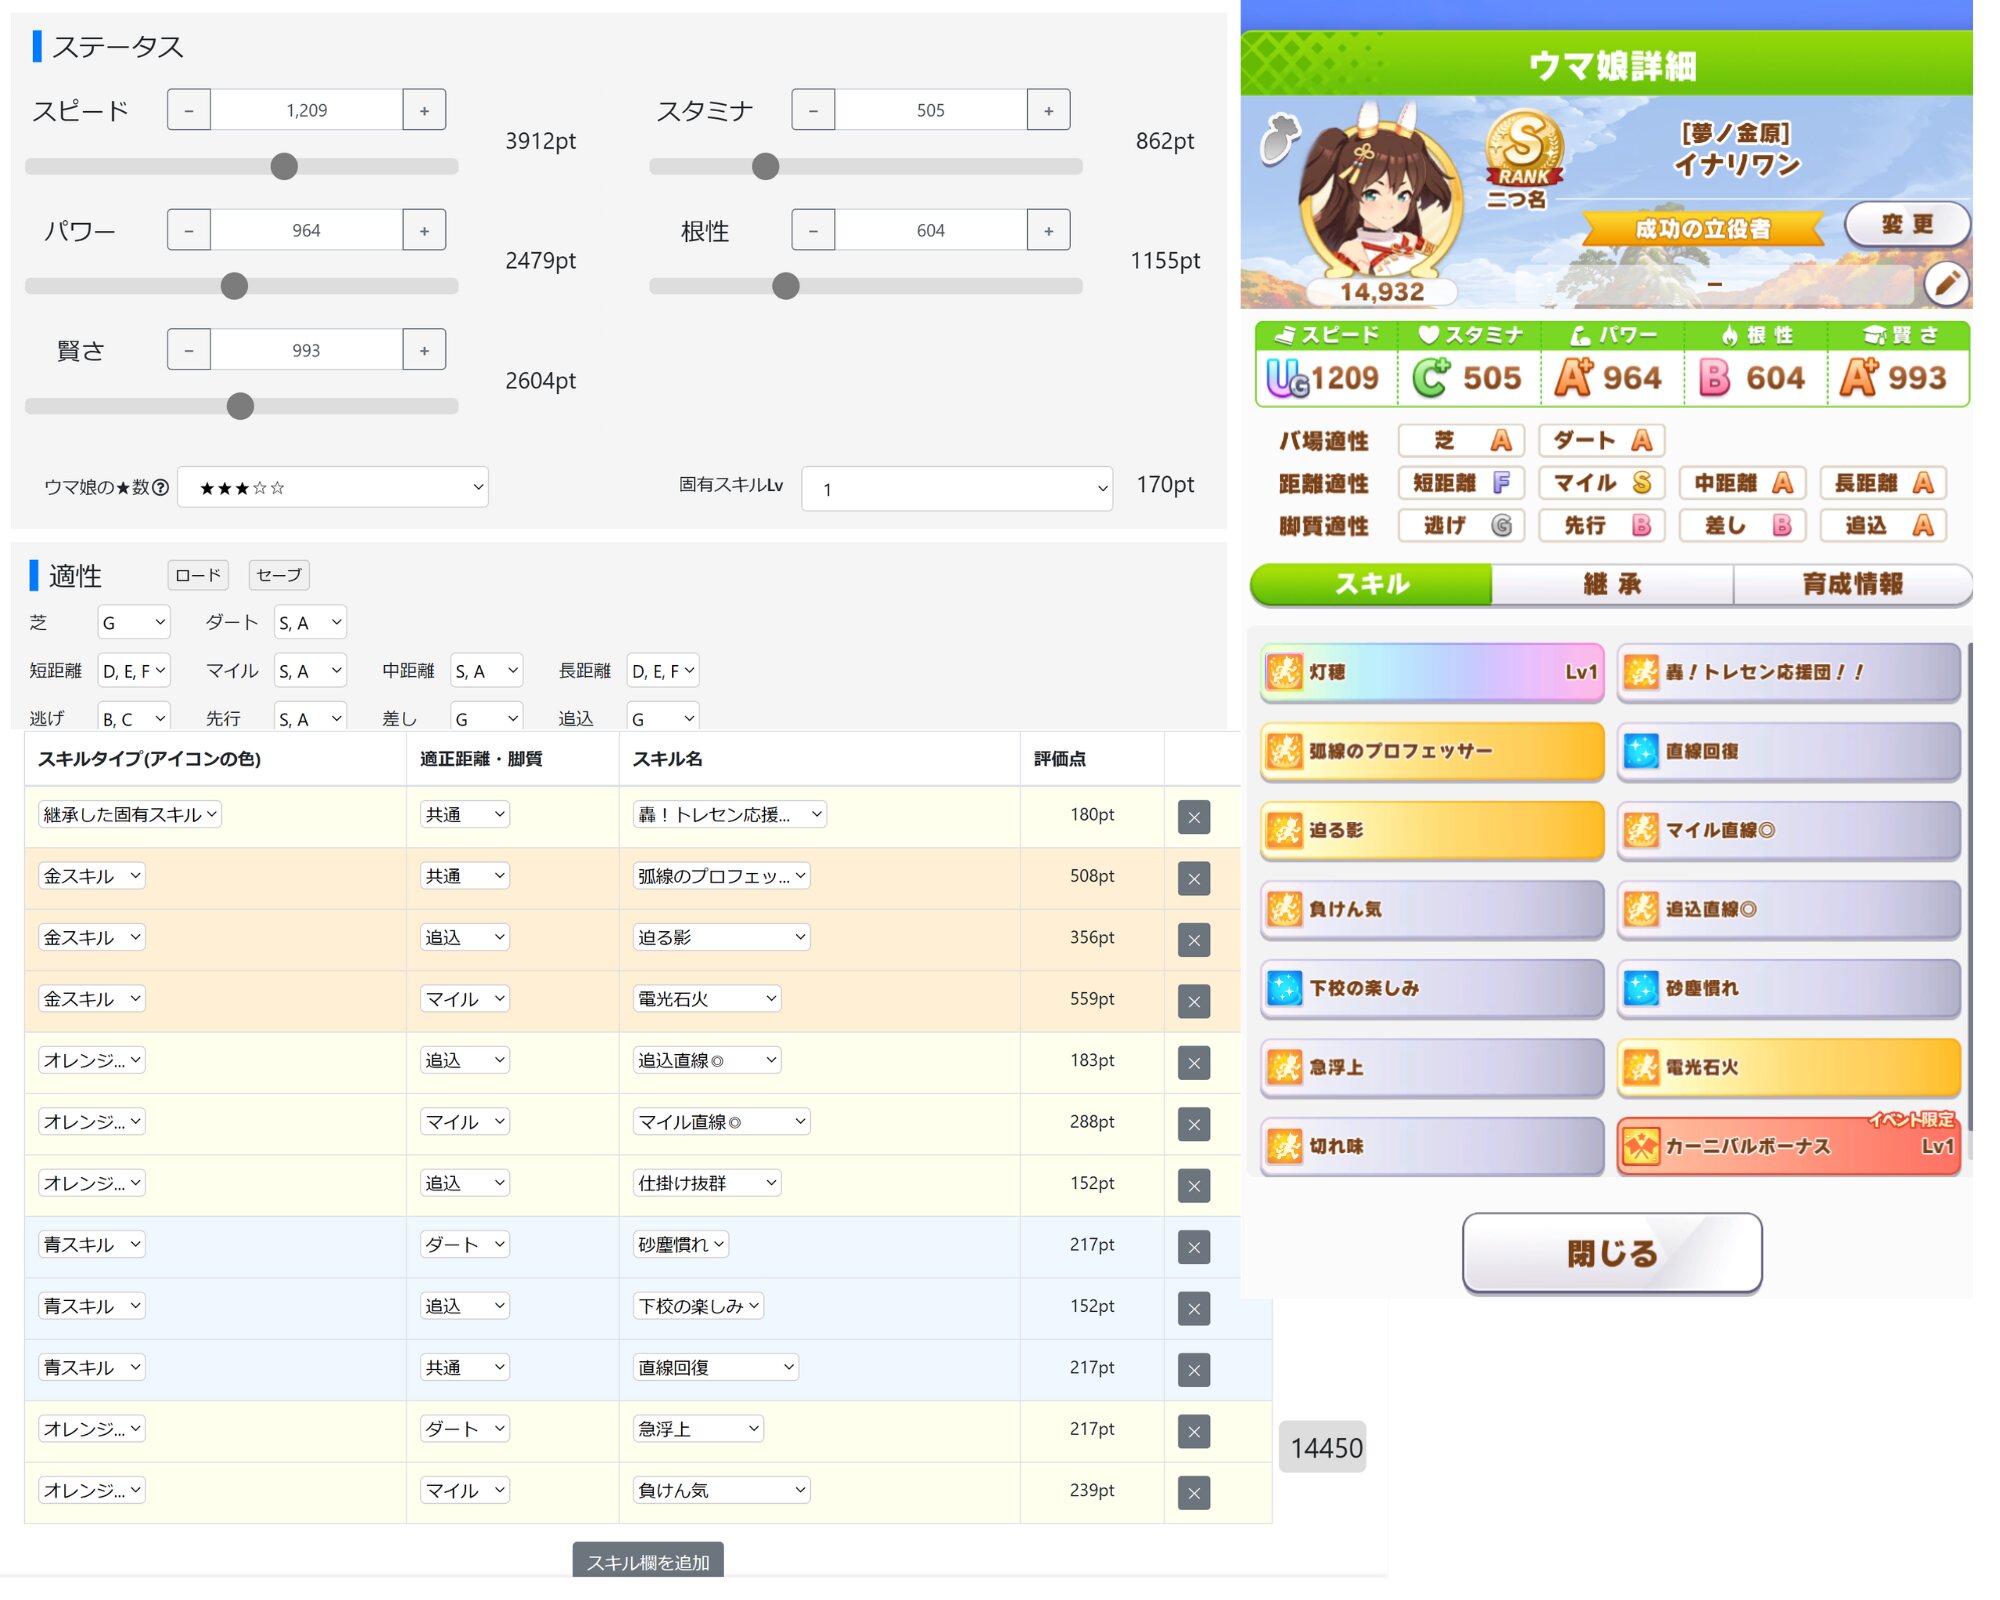The height and width of the screenshot is (1600, 2000).
Task: Delete the 迫る影 skill row
Action: coord(1193,940)
